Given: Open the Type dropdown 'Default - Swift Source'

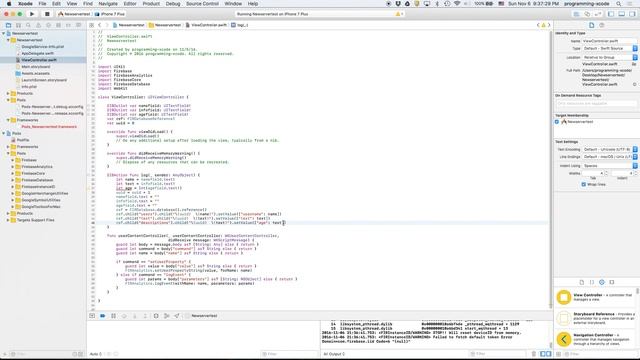Looking at the screenshot, I should 610,48.
